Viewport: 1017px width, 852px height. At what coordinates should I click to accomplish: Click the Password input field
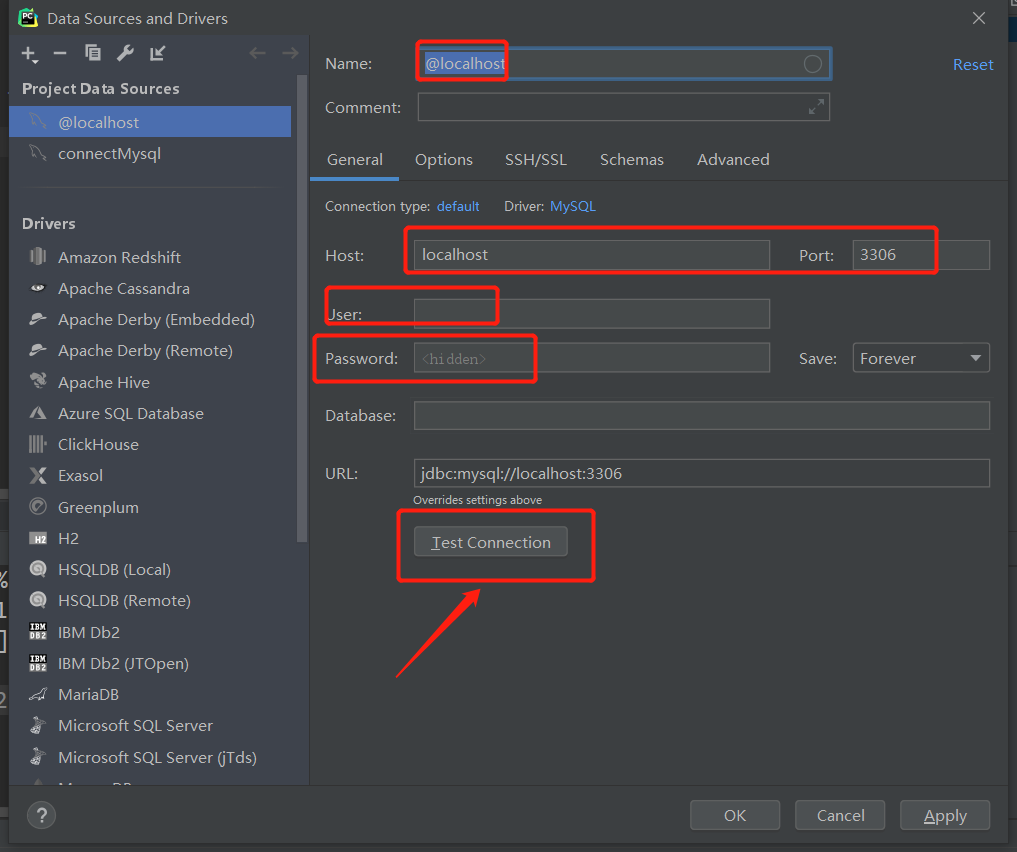pos(592,358)
